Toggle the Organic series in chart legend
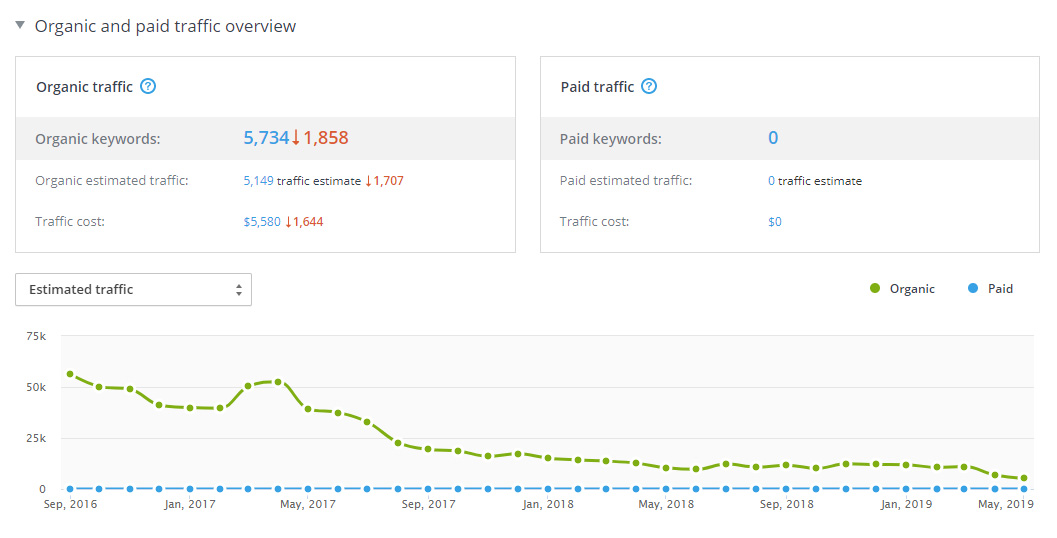 [x=902, y=289]
